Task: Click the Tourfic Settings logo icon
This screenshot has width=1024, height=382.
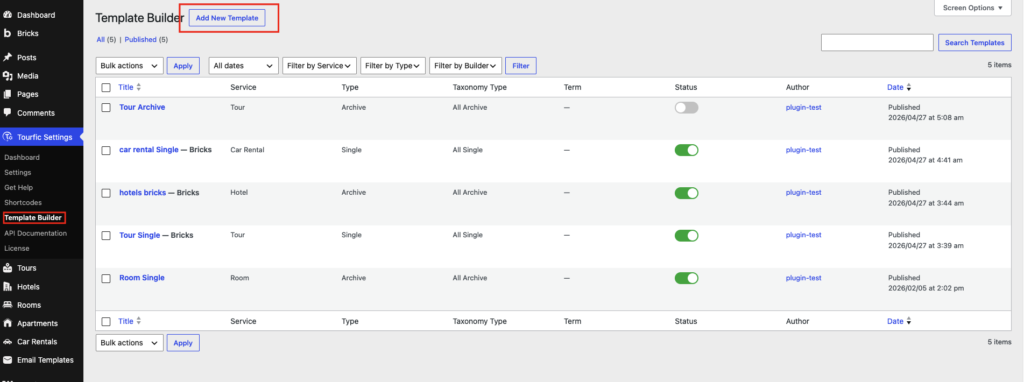Action: pos(8,136)
